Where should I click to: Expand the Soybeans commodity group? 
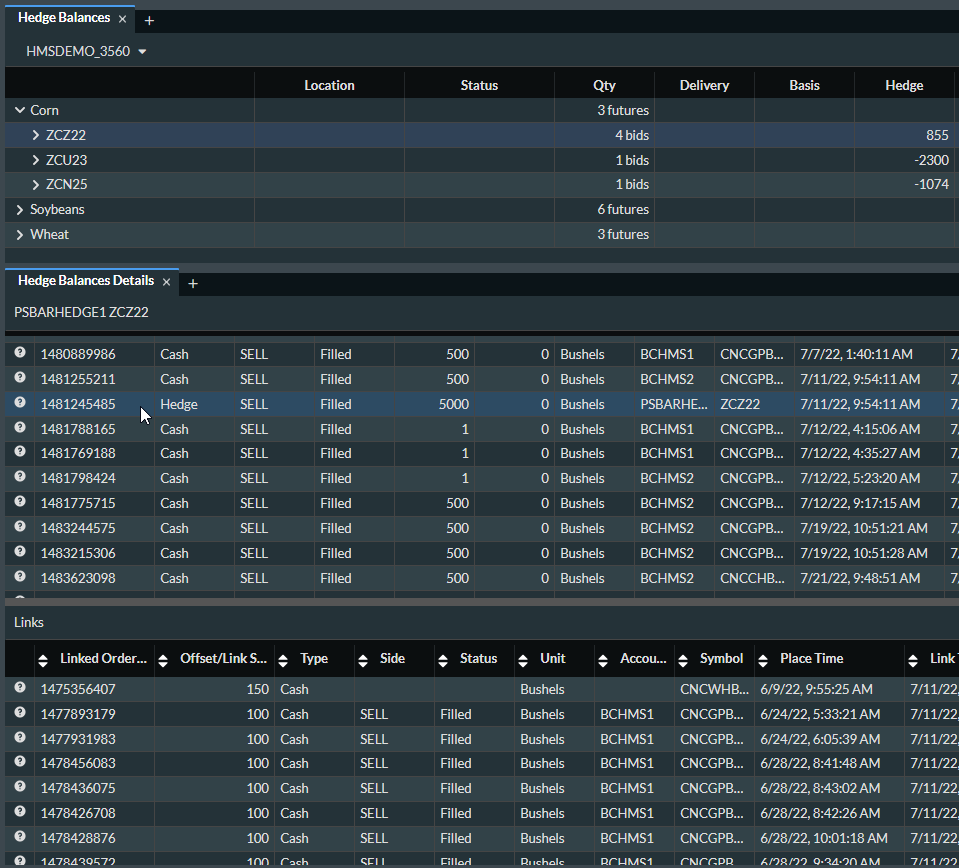click(x=20, y=210)
